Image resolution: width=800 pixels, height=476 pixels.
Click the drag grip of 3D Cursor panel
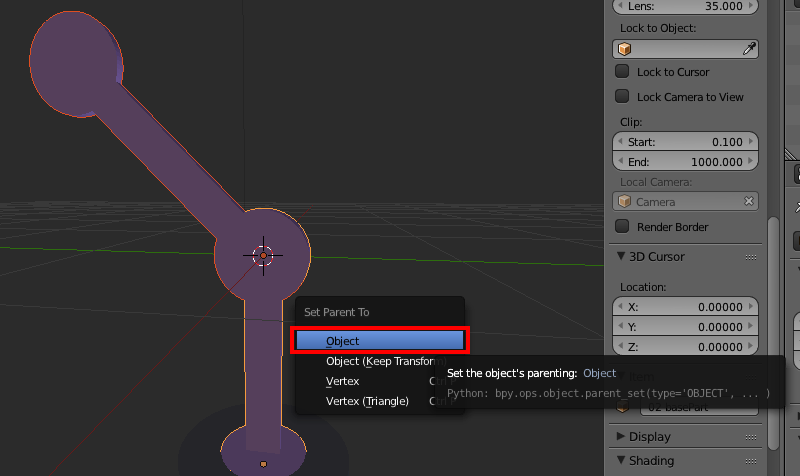pos(751,257)
